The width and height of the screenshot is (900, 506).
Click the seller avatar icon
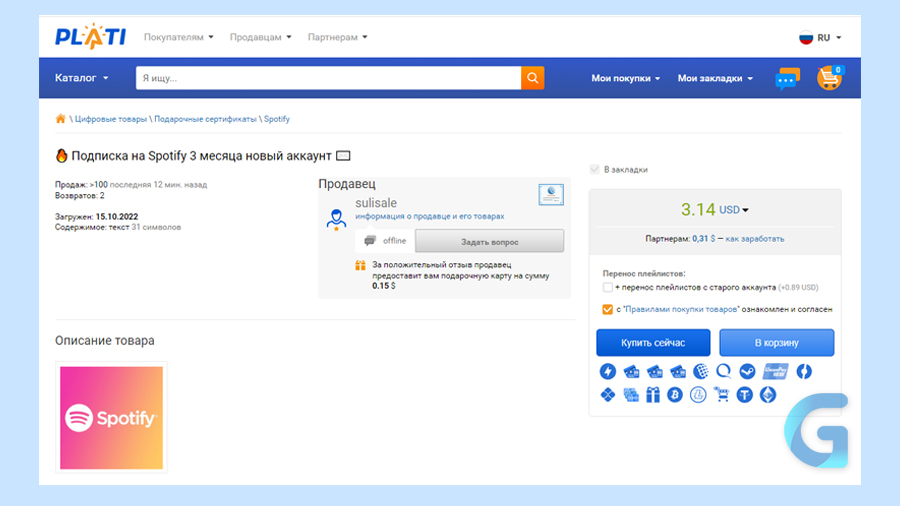pos(336,220)
